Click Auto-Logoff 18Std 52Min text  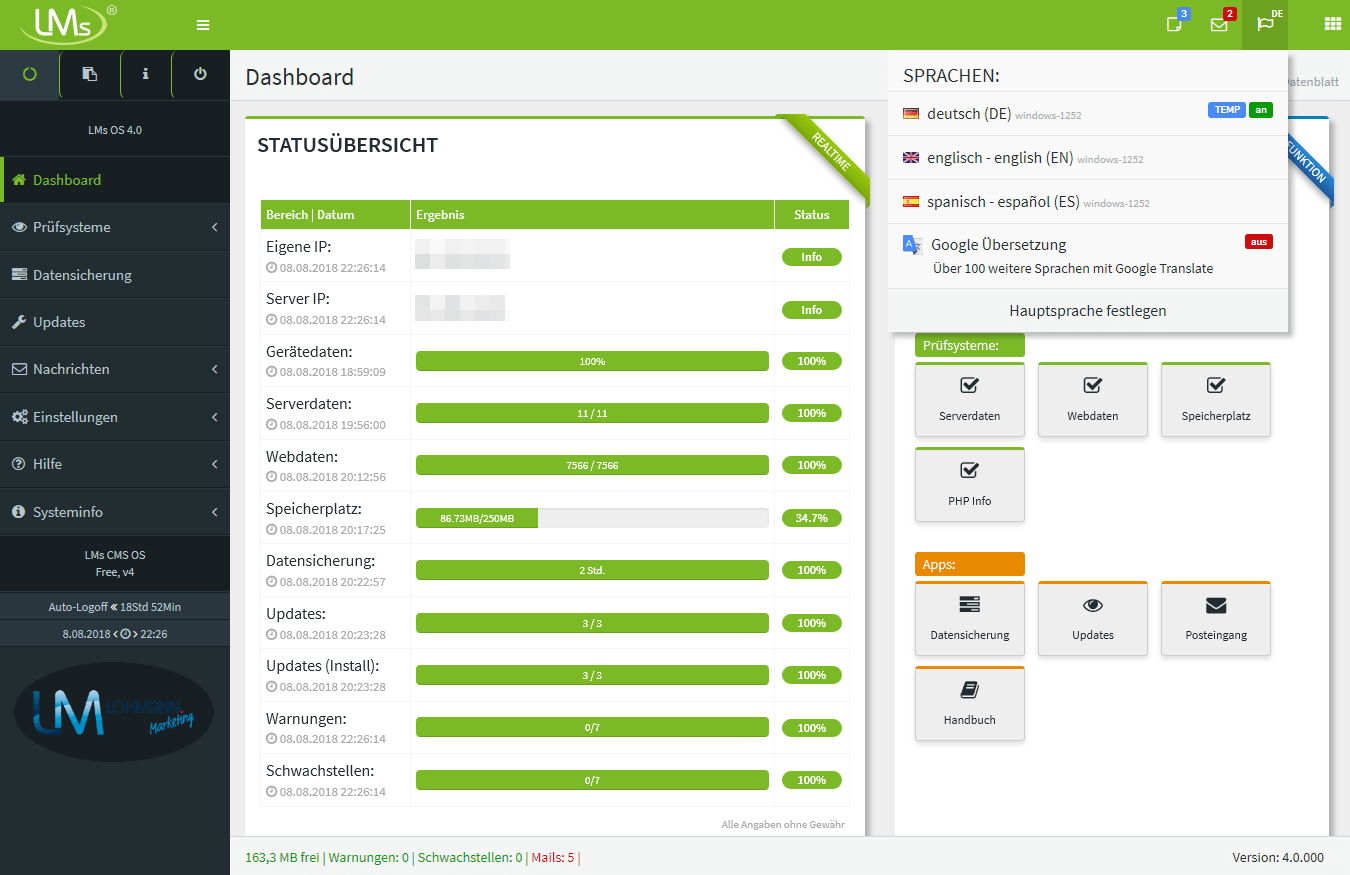(x=115, y=607)
